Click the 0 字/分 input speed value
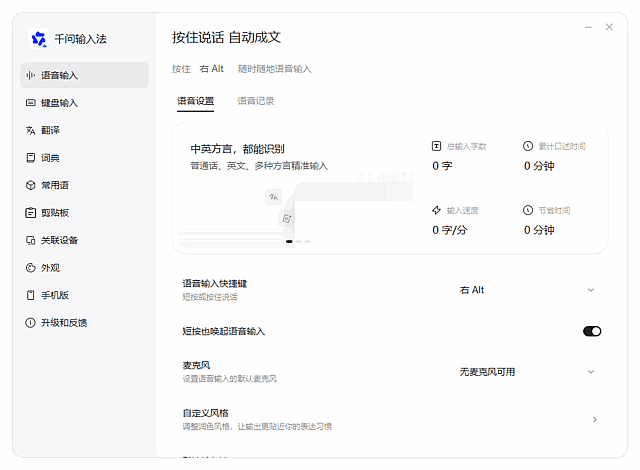The image size is (640, 470). (450, 230)
